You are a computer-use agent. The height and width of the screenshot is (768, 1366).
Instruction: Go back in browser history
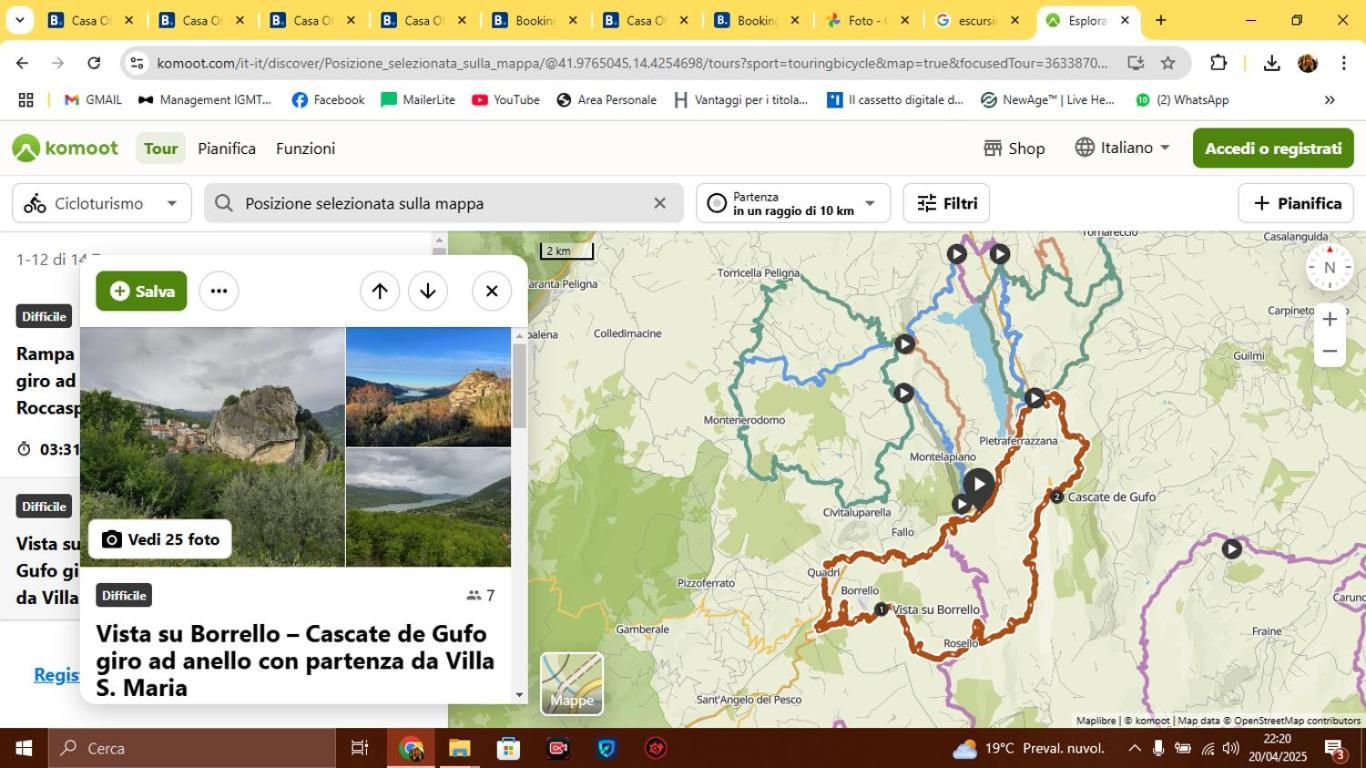[22, 63]
